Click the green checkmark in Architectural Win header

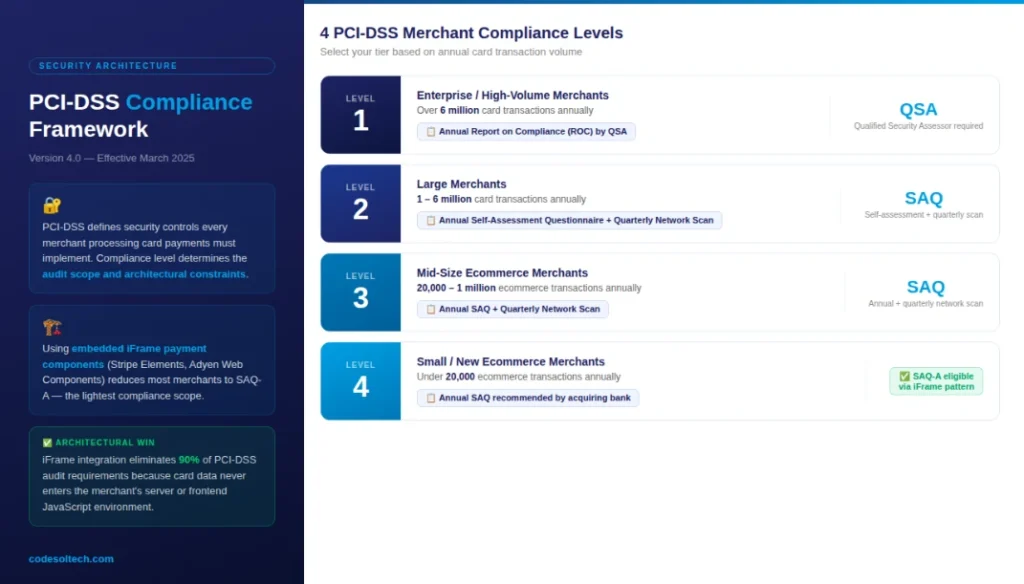46,442
